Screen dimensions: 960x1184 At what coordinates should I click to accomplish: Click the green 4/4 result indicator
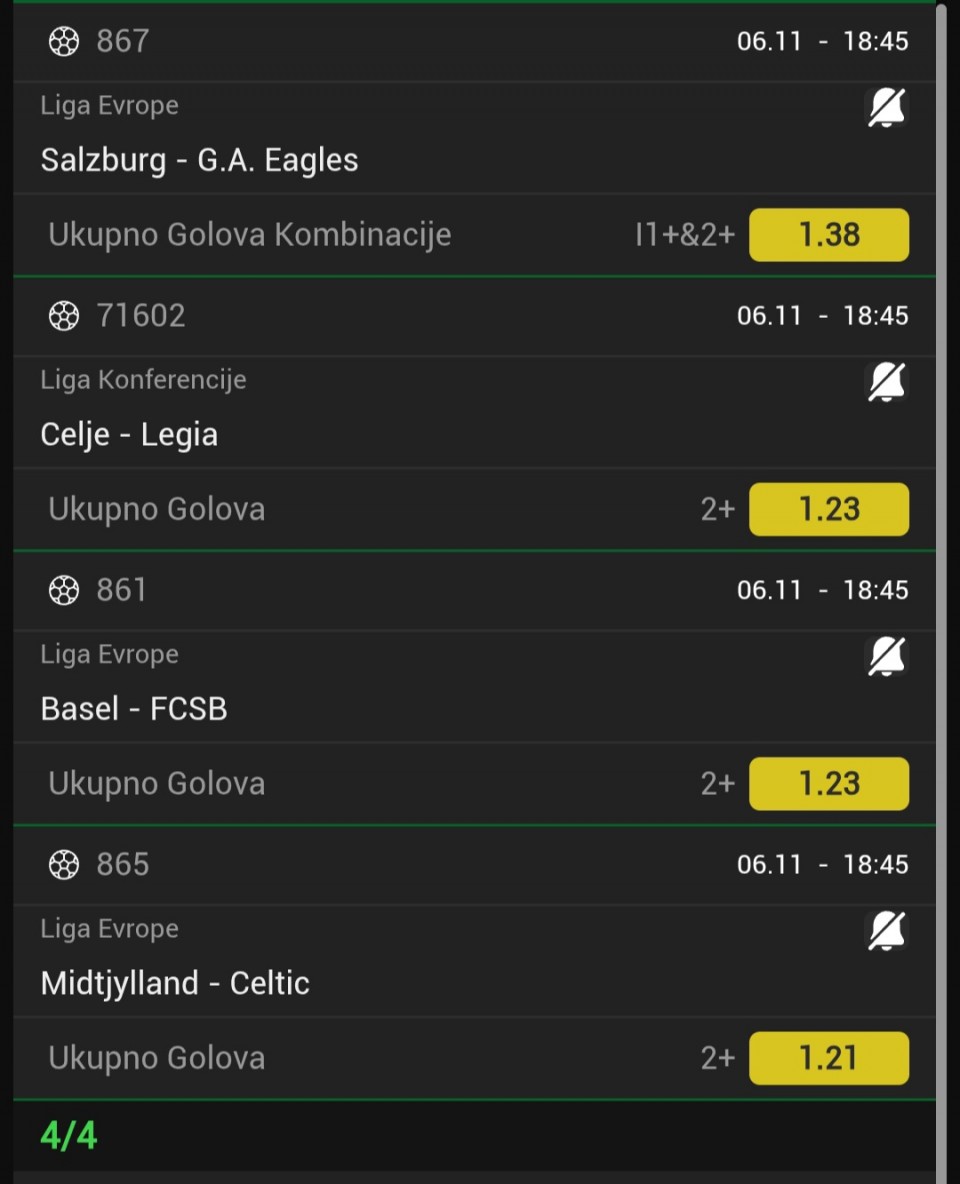point(69,1136)
